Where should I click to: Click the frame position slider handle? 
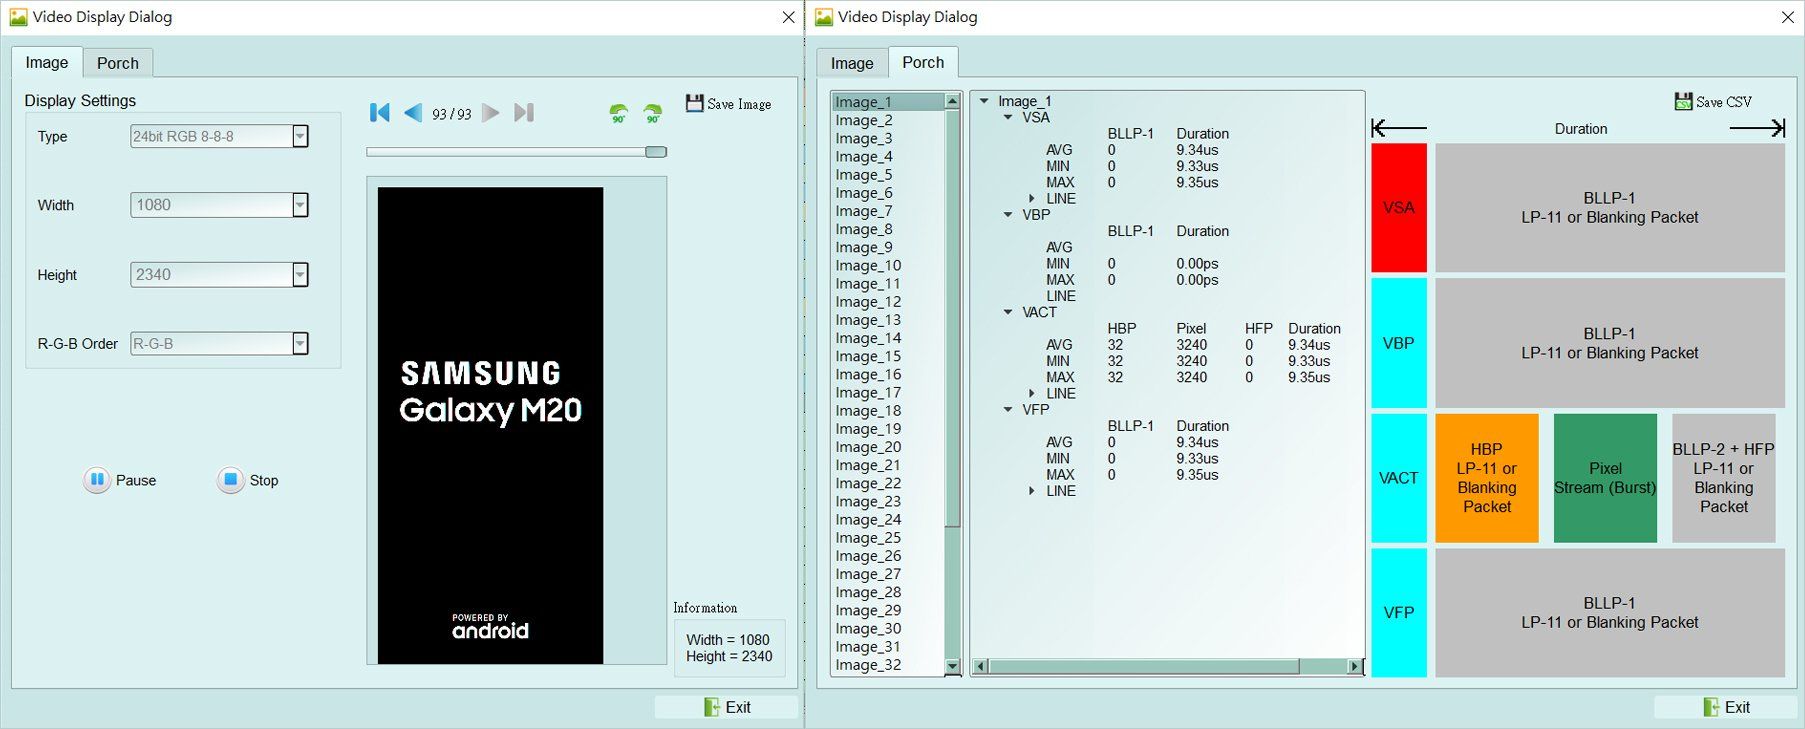[656, 152]
